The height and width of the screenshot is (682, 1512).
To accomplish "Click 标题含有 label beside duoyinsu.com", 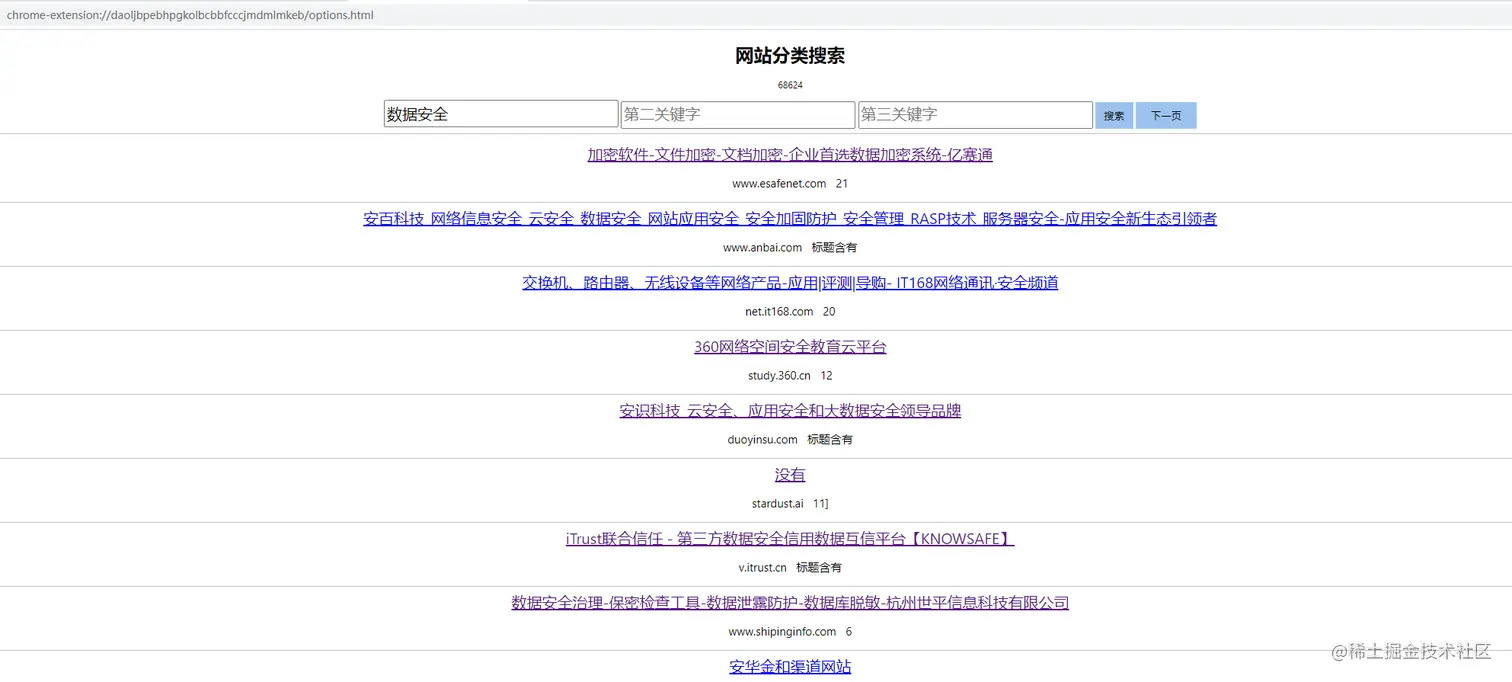I will pyautogui.click(x=830, y=440).
